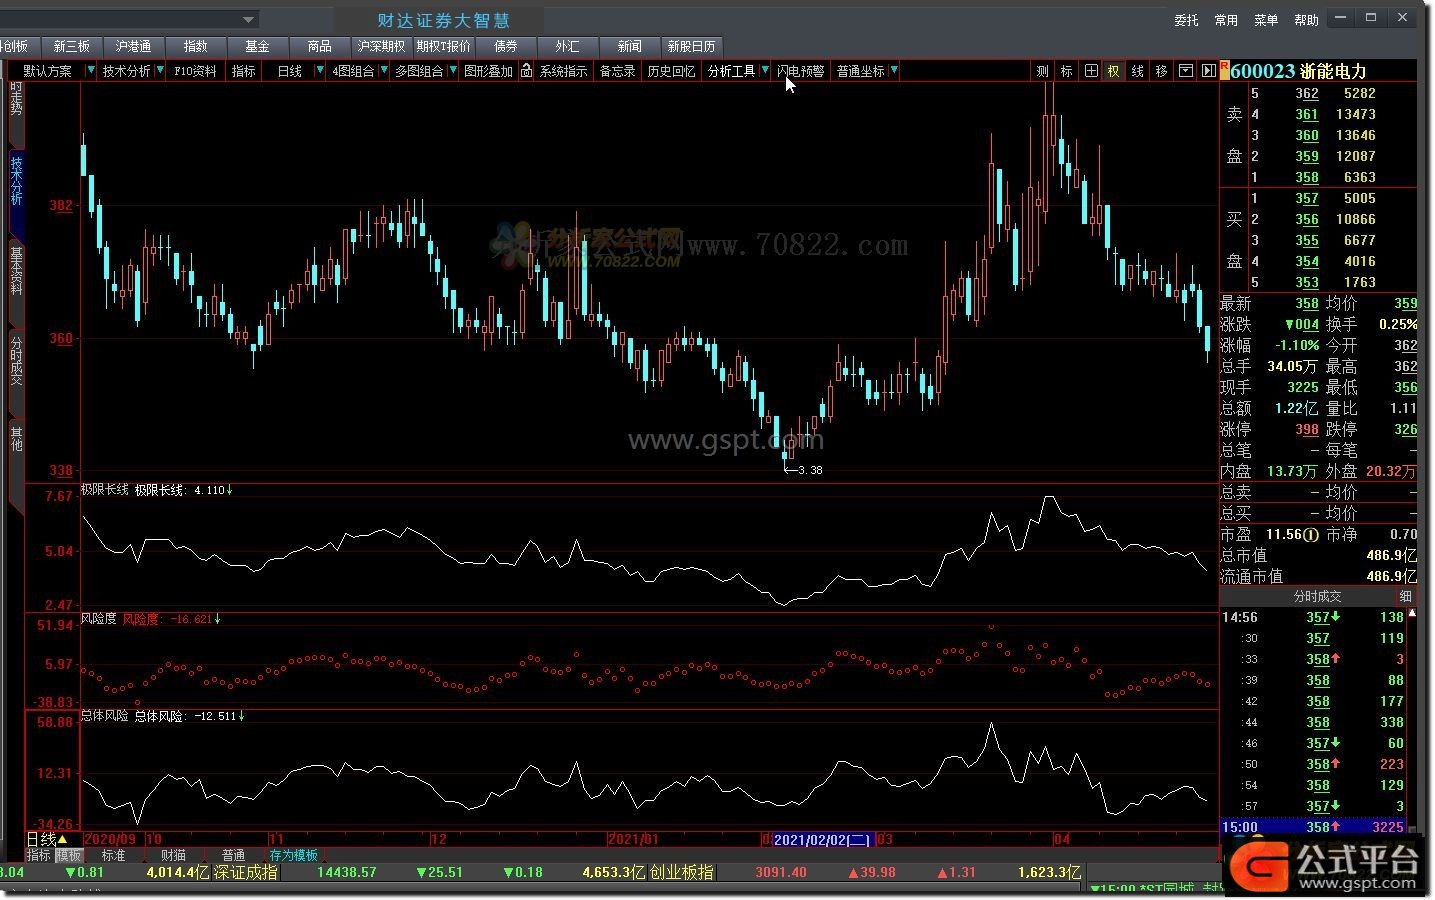Image resolution: width=1435 pixels, height=900 pixels.
Task: Click the 线 draw line icon
Action: click(1137, 71)
